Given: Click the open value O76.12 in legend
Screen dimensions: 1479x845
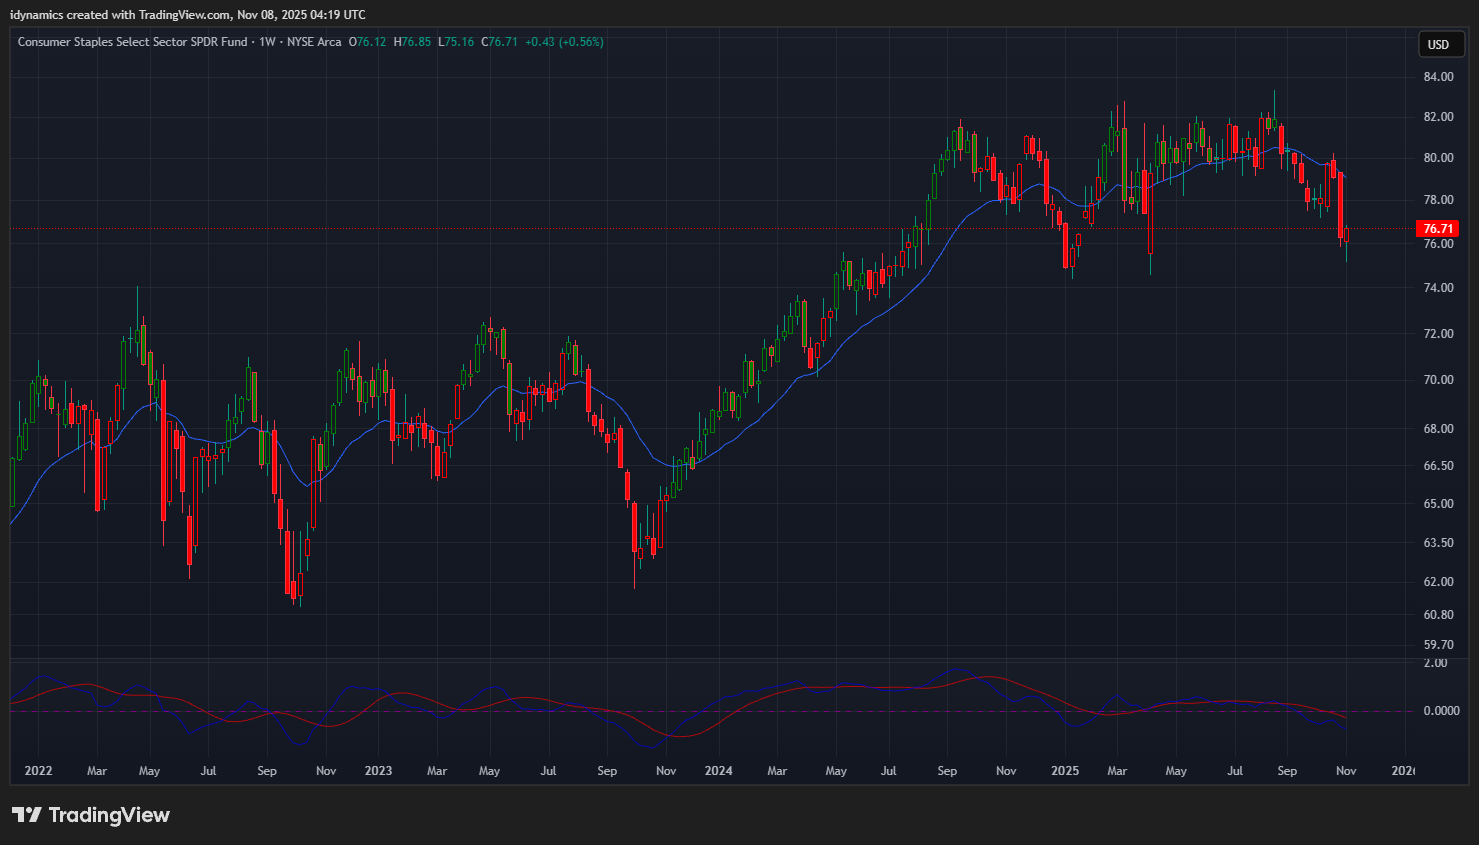Looking at the screenshot, I should [x=367, y=42].
